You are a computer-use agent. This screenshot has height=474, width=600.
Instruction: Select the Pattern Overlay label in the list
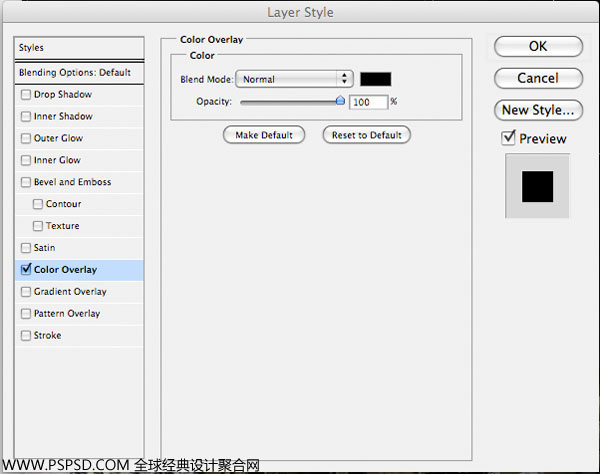coord(67,314)
